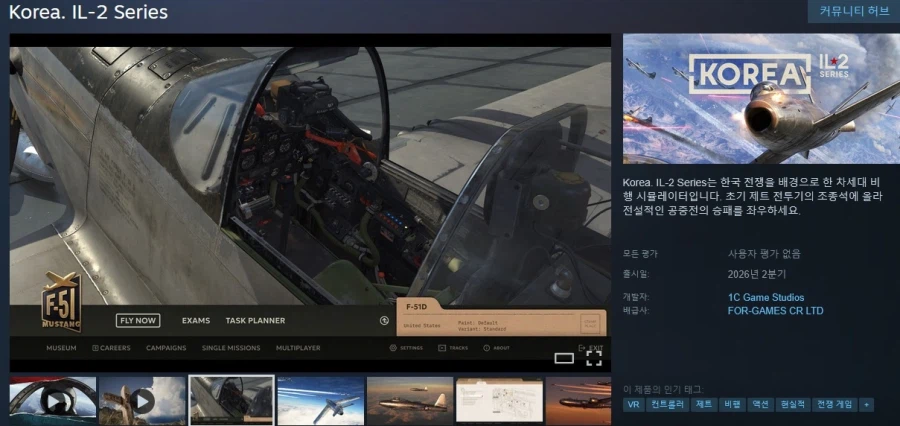
Task: Select the task planner map thumbnail
Action: [x=499, y=400]
